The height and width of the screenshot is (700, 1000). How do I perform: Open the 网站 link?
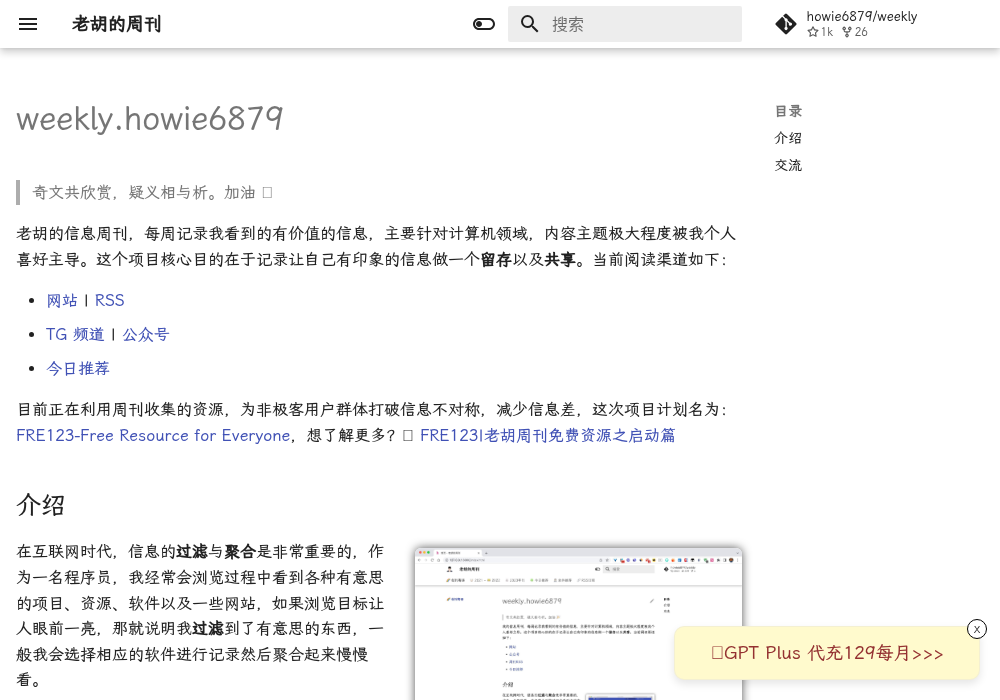point(62,300)
